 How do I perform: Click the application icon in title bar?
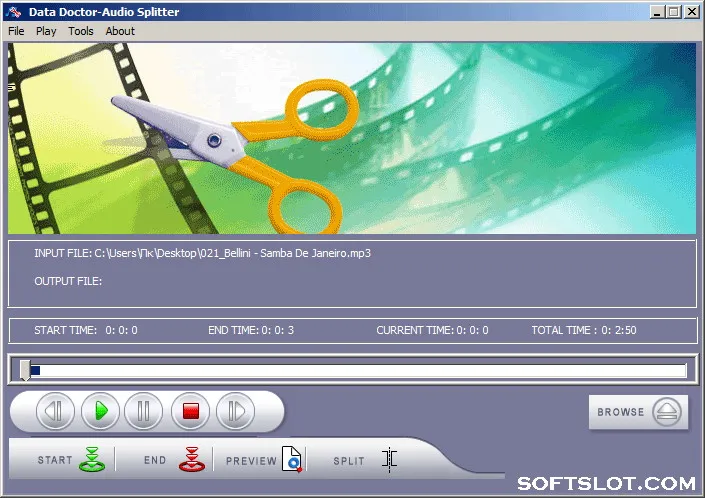click(x=13, y=12)
